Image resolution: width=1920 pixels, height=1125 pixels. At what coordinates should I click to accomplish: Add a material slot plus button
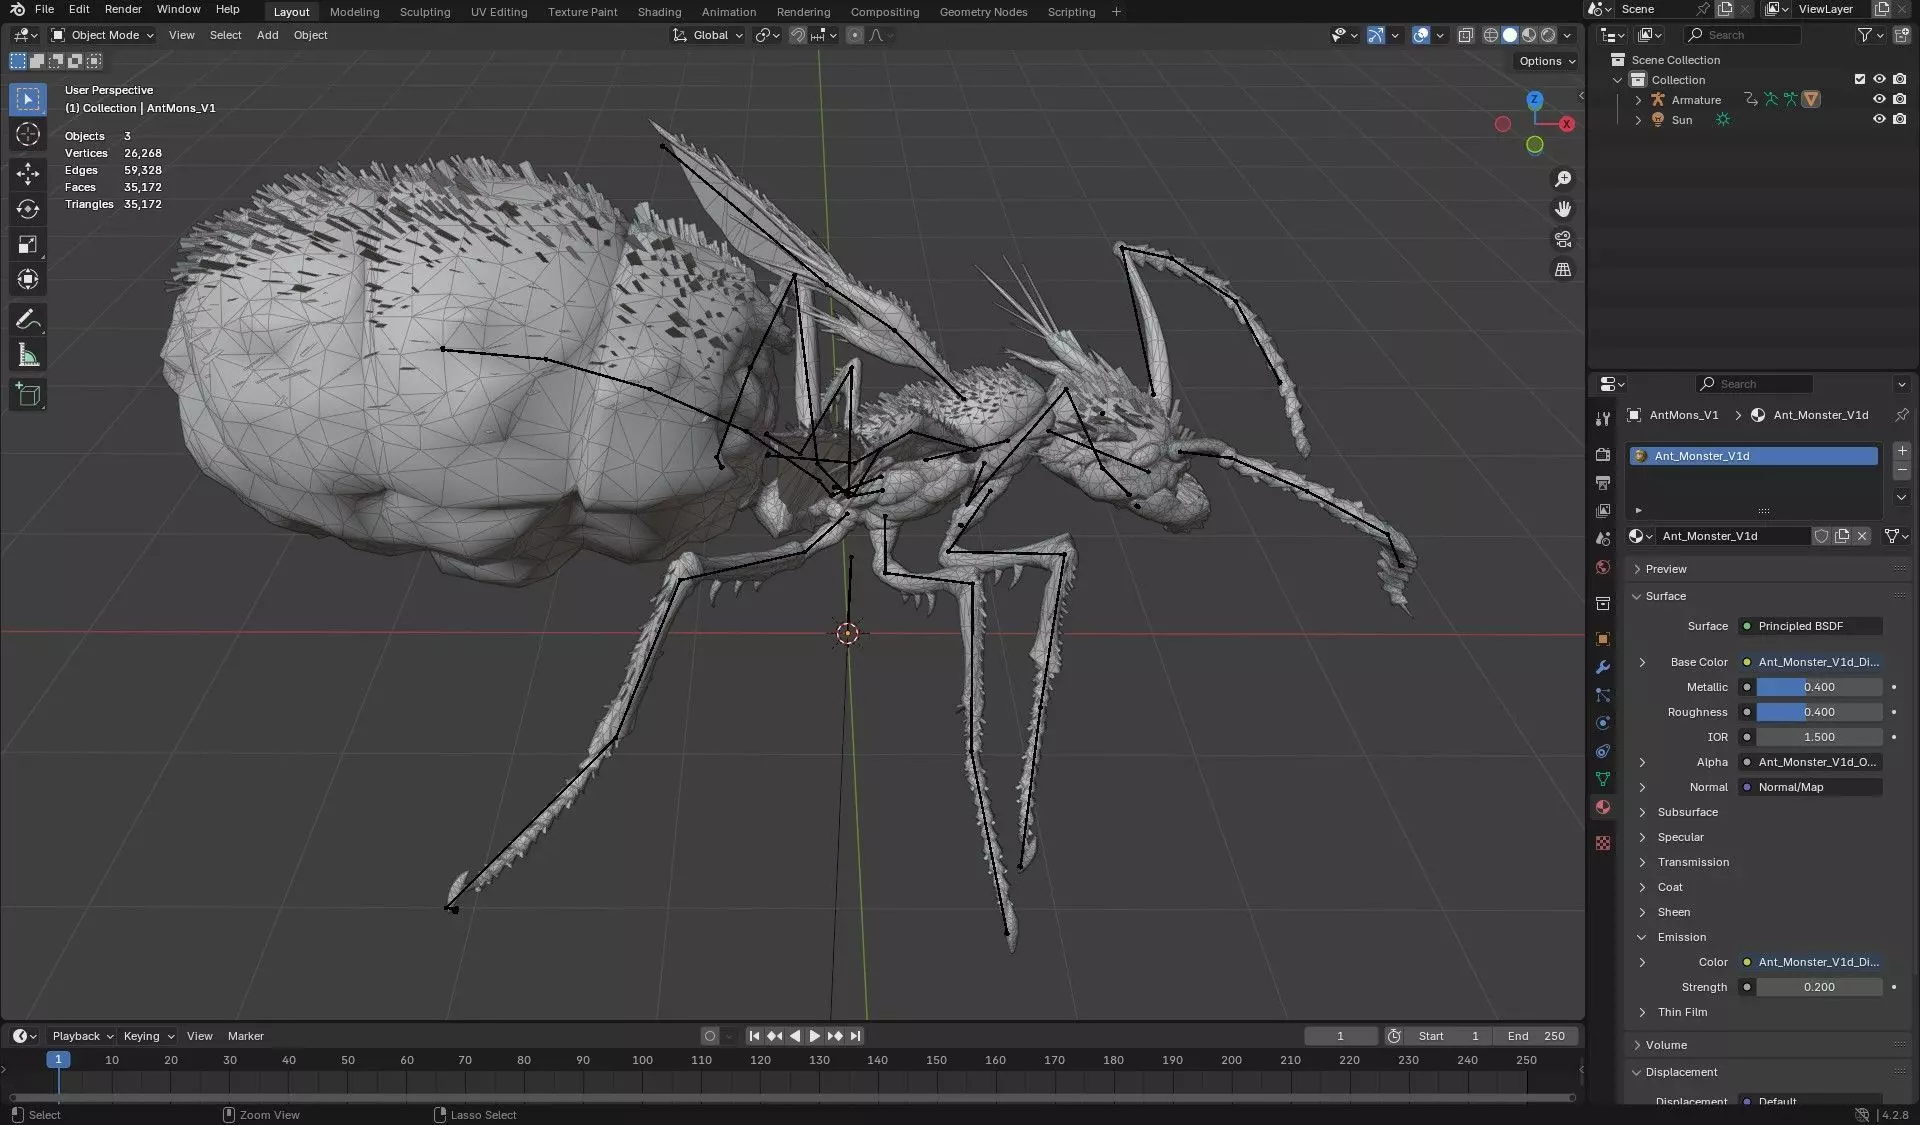[1901, 452]
